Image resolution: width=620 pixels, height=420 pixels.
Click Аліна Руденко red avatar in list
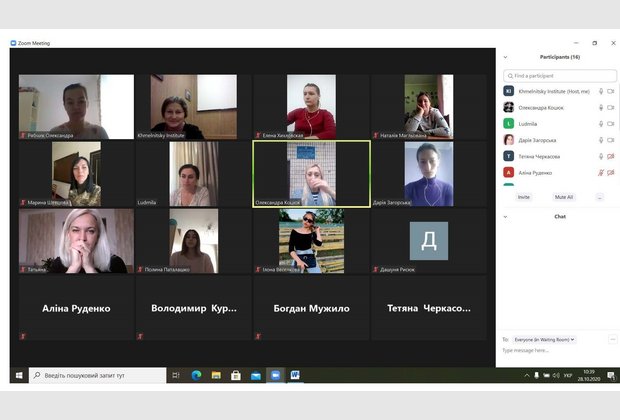[508, 172]
